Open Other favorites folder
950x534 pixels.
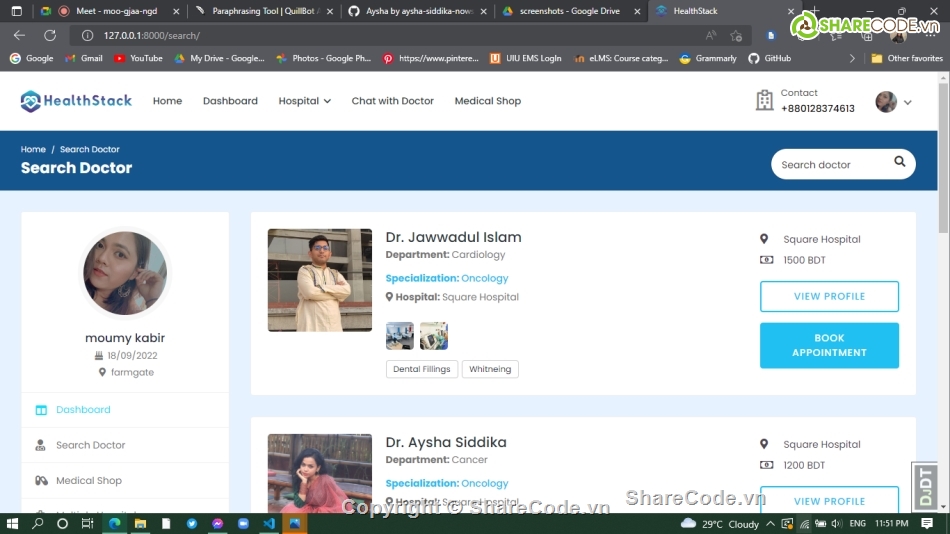point(906,58)
